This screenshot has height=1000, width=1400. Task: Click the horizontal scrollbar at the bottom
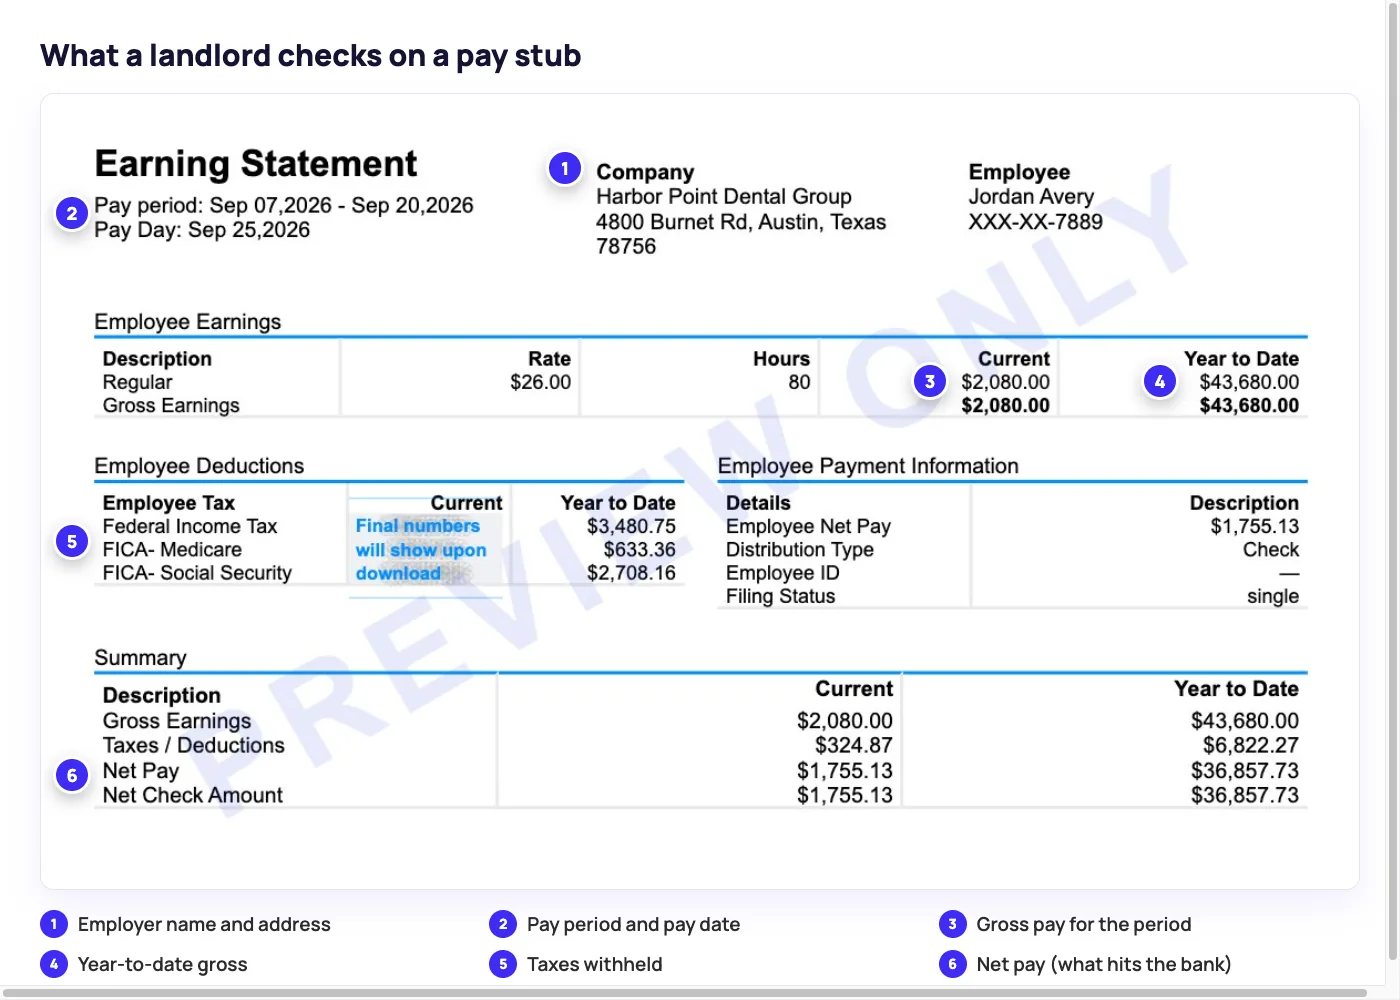(x=685, y=993)
